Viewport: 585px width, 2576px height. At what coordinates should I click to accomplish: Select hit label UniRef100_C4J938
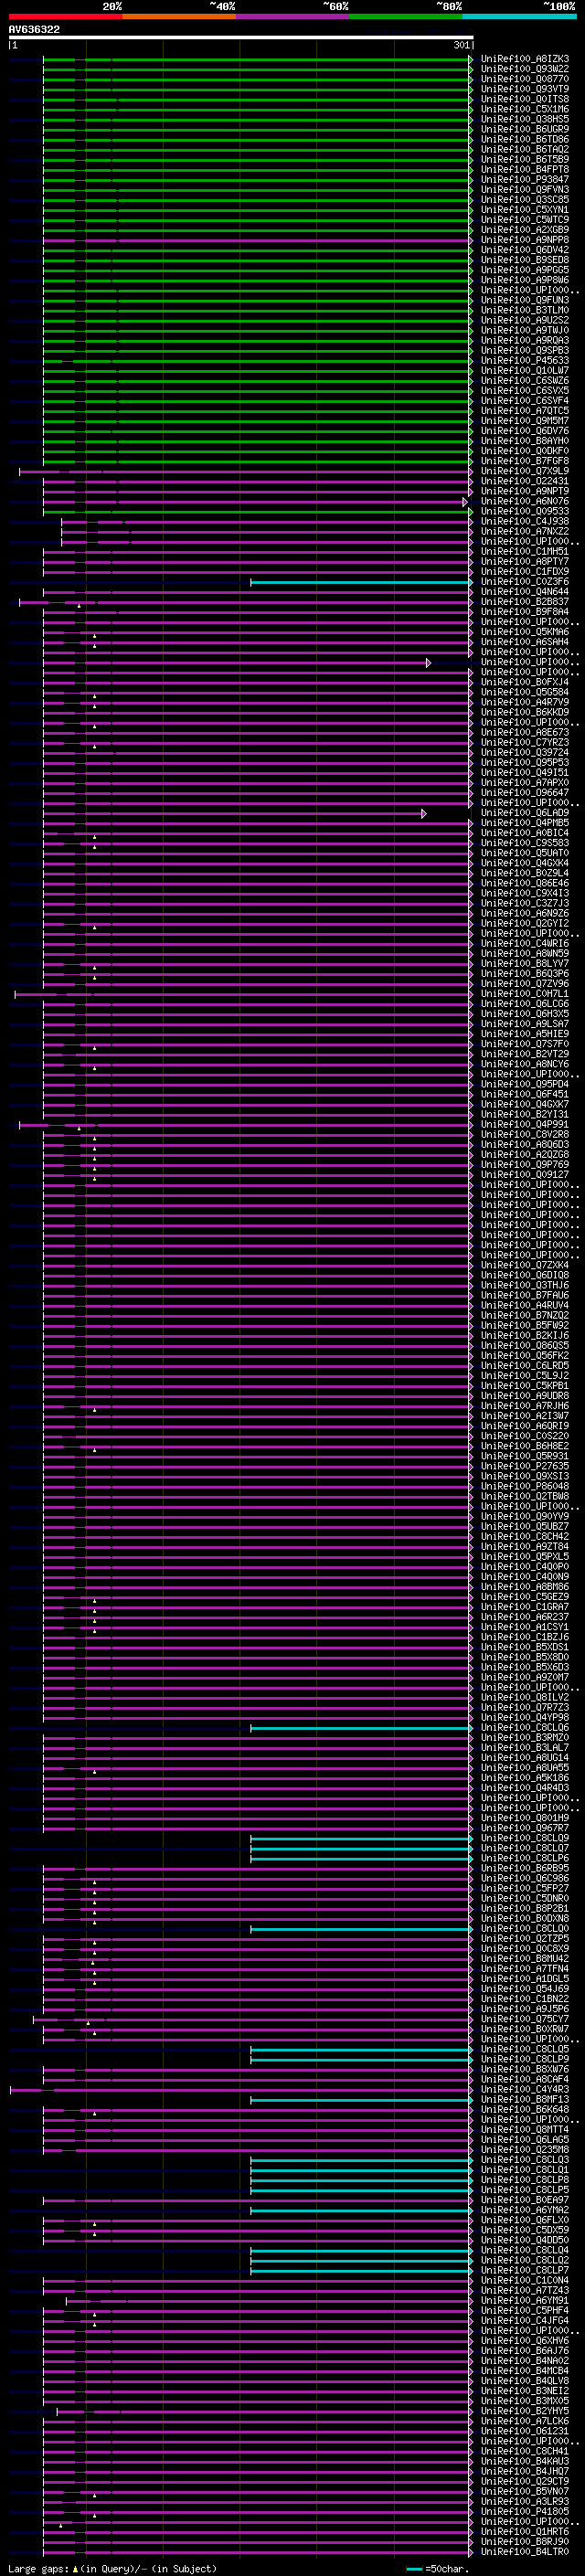click(525, 521)
